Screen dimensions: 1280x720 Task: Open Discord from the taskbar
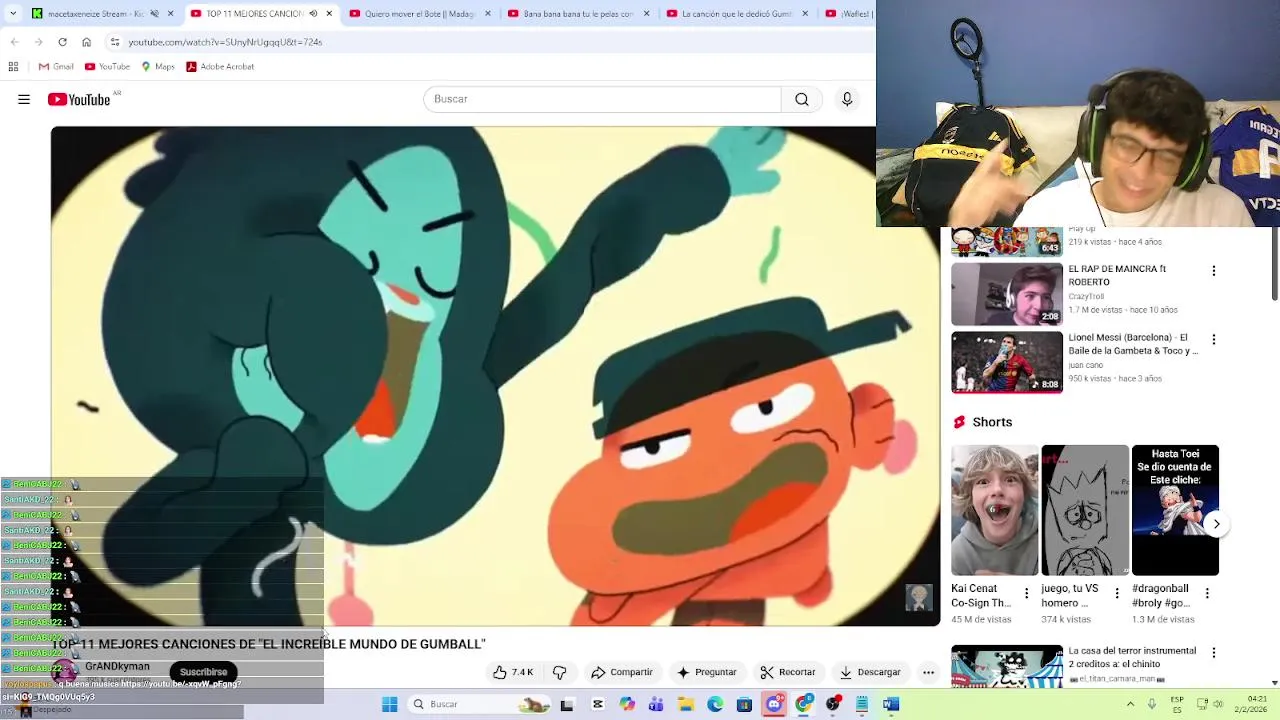click(x=774, y=704)
